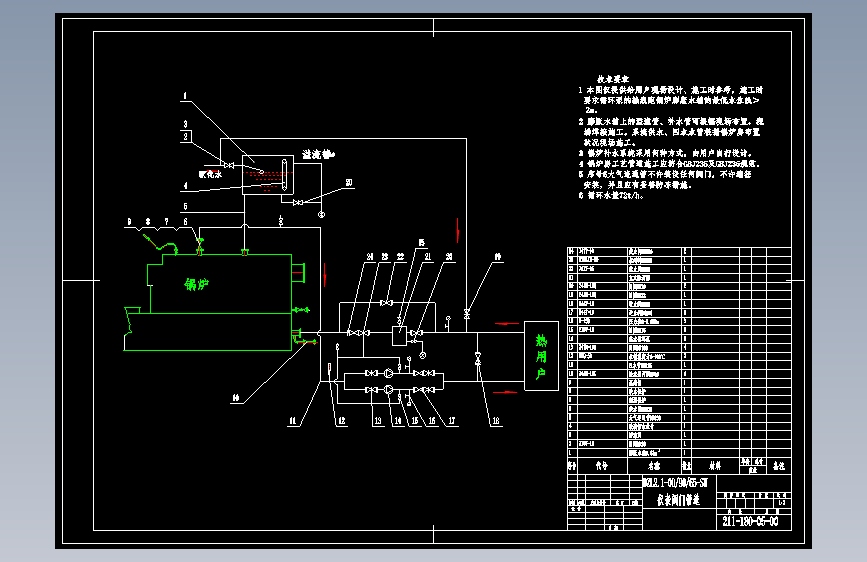The width and height of the screenshot is (867, 562).
Task: Click the 材料 header cell in parts list
Action: 715,466
